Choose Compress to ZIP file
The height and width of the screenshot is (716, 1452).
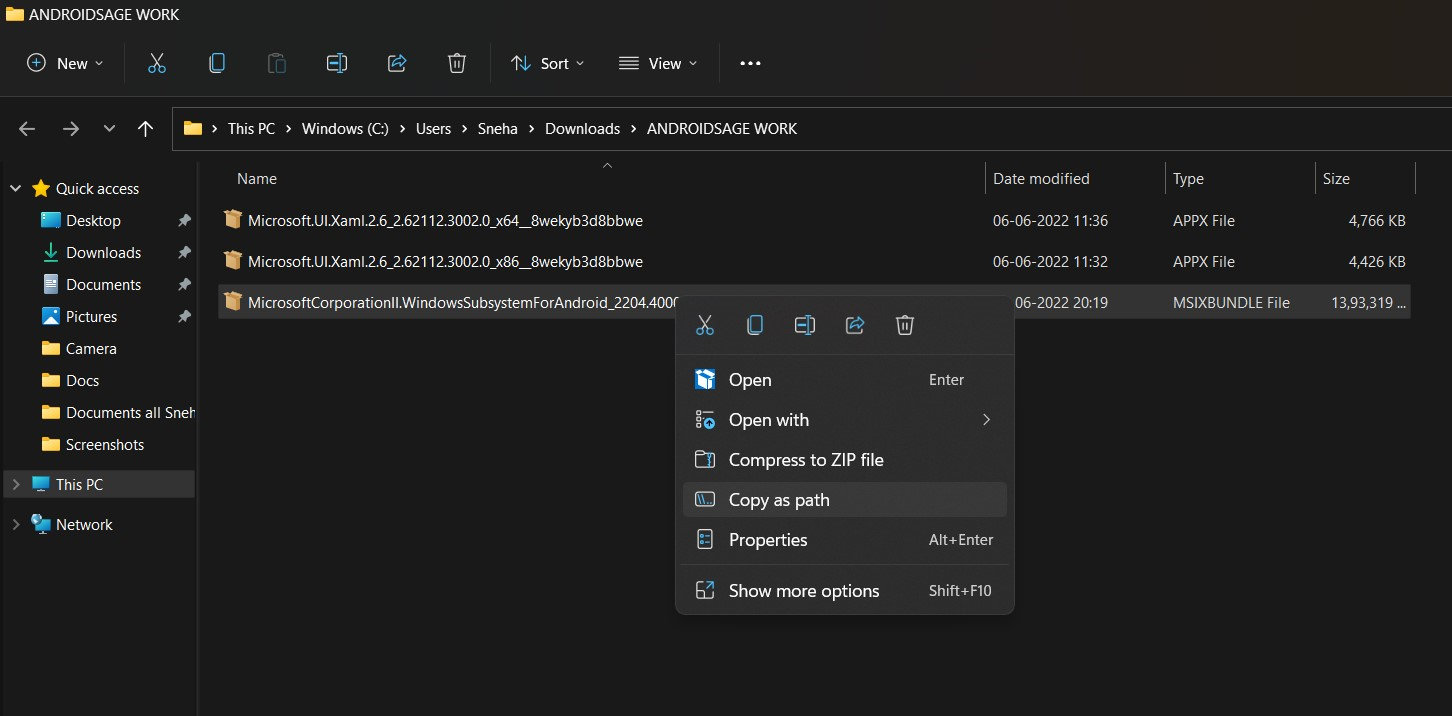845,460
